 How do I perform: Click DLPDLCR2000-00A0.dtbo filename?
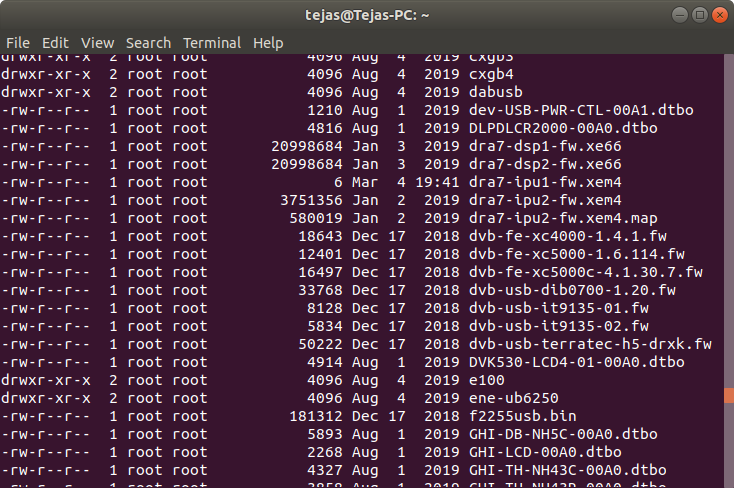[x=563, y=128]
